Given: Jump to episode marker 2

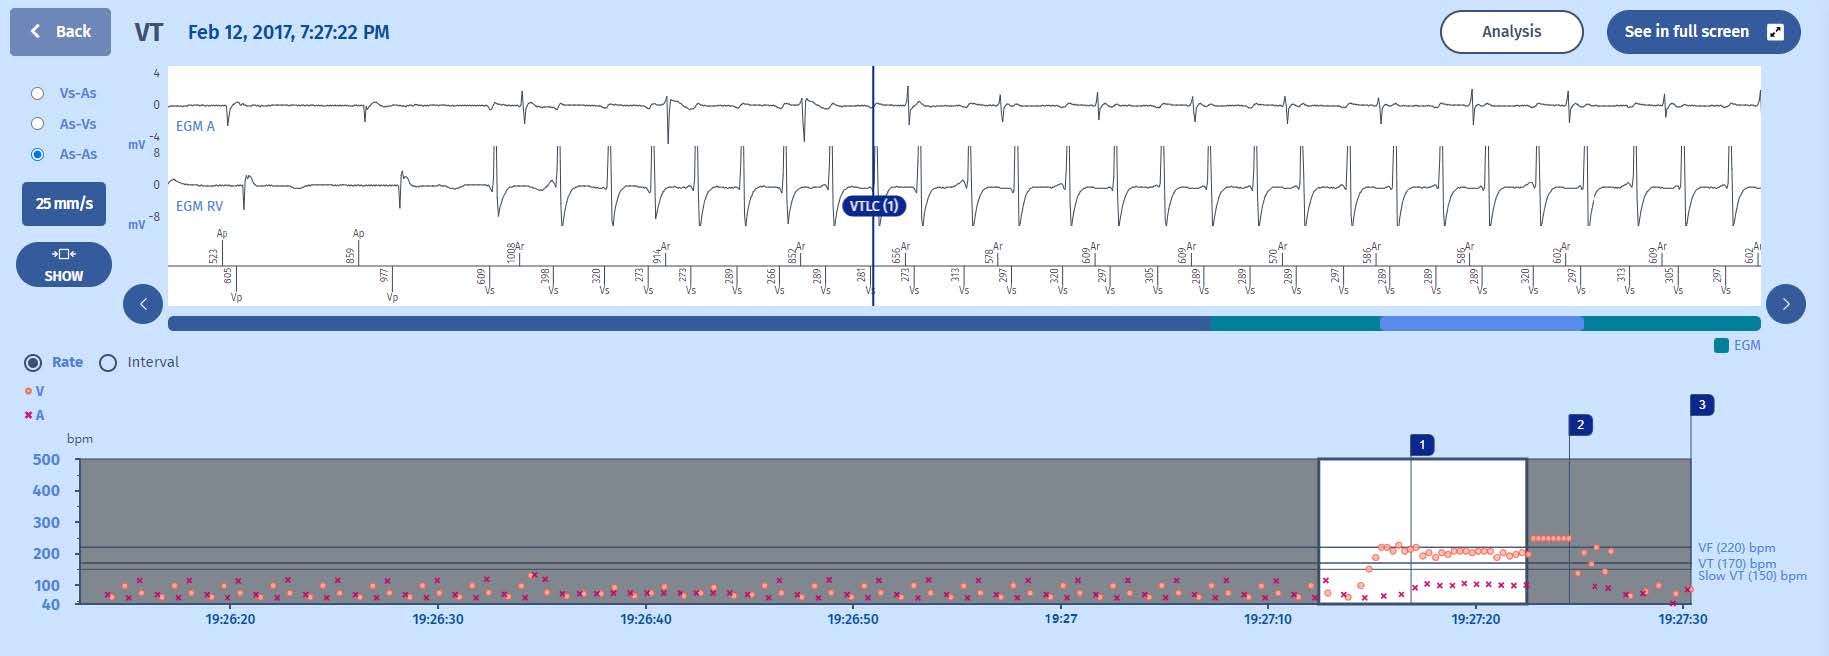Looking at the screenshot, I should pyautogui.click(x=1580, y=425).
